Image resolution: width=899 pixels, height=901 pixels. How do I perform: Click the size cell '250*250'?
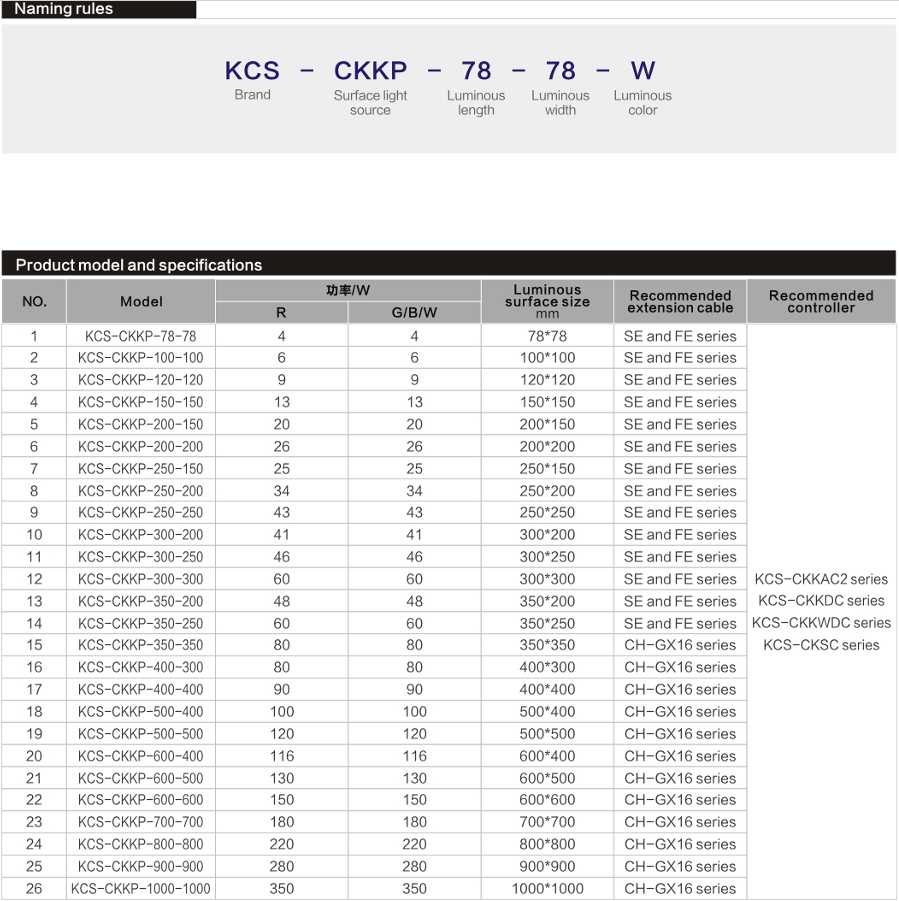(547, 513)
